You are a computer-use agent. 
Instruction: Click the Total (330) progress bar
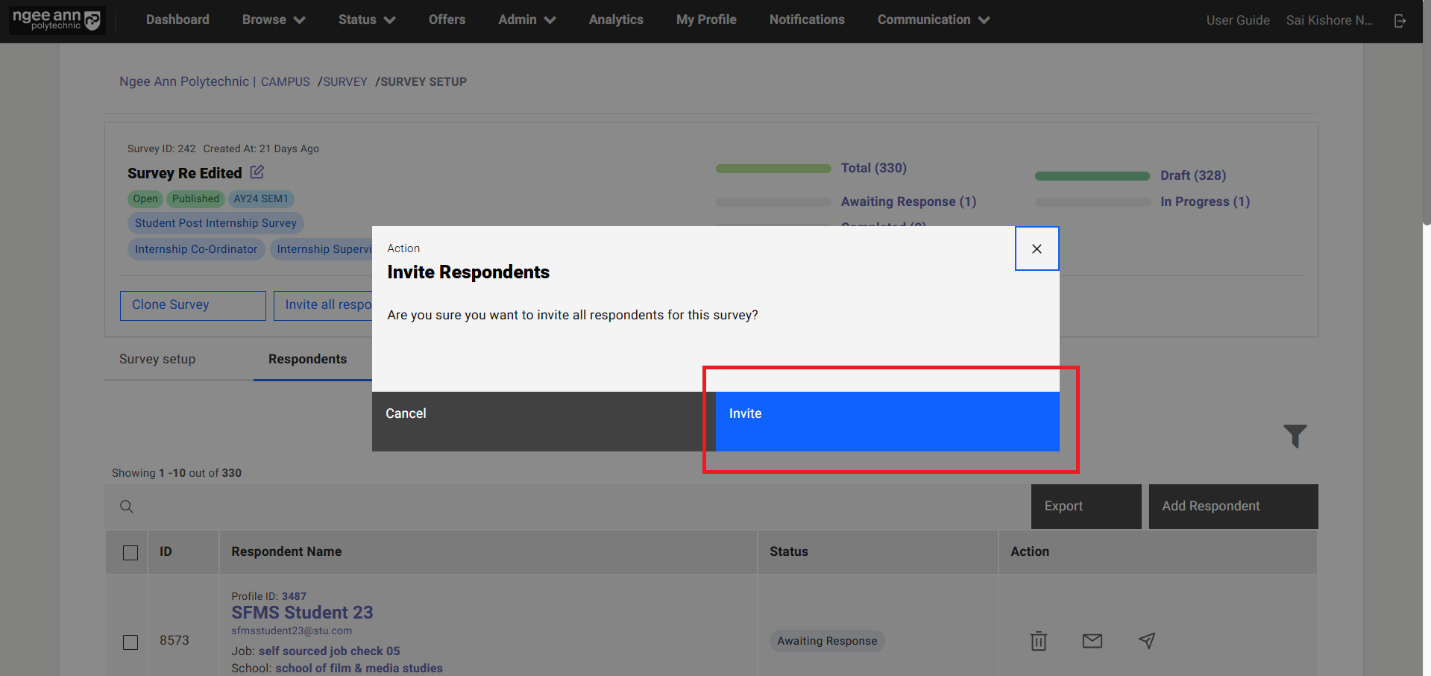(x=773, y=169)
